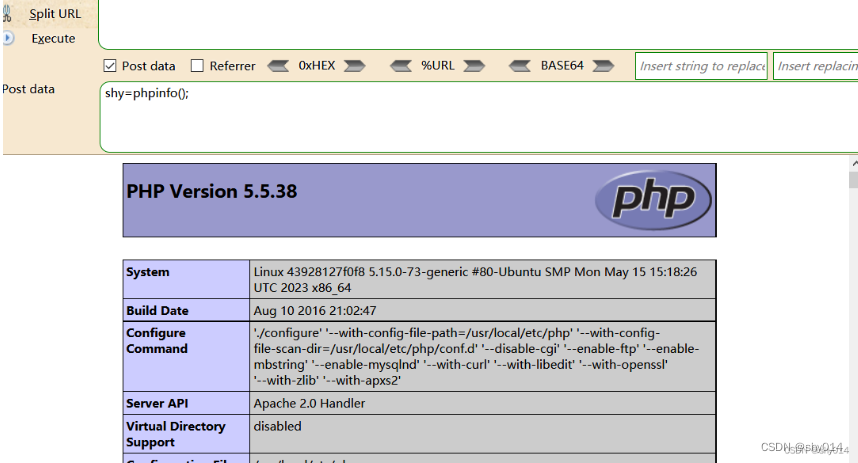
Task: Click the 'Build Date' row label
Action: [158, 311]
